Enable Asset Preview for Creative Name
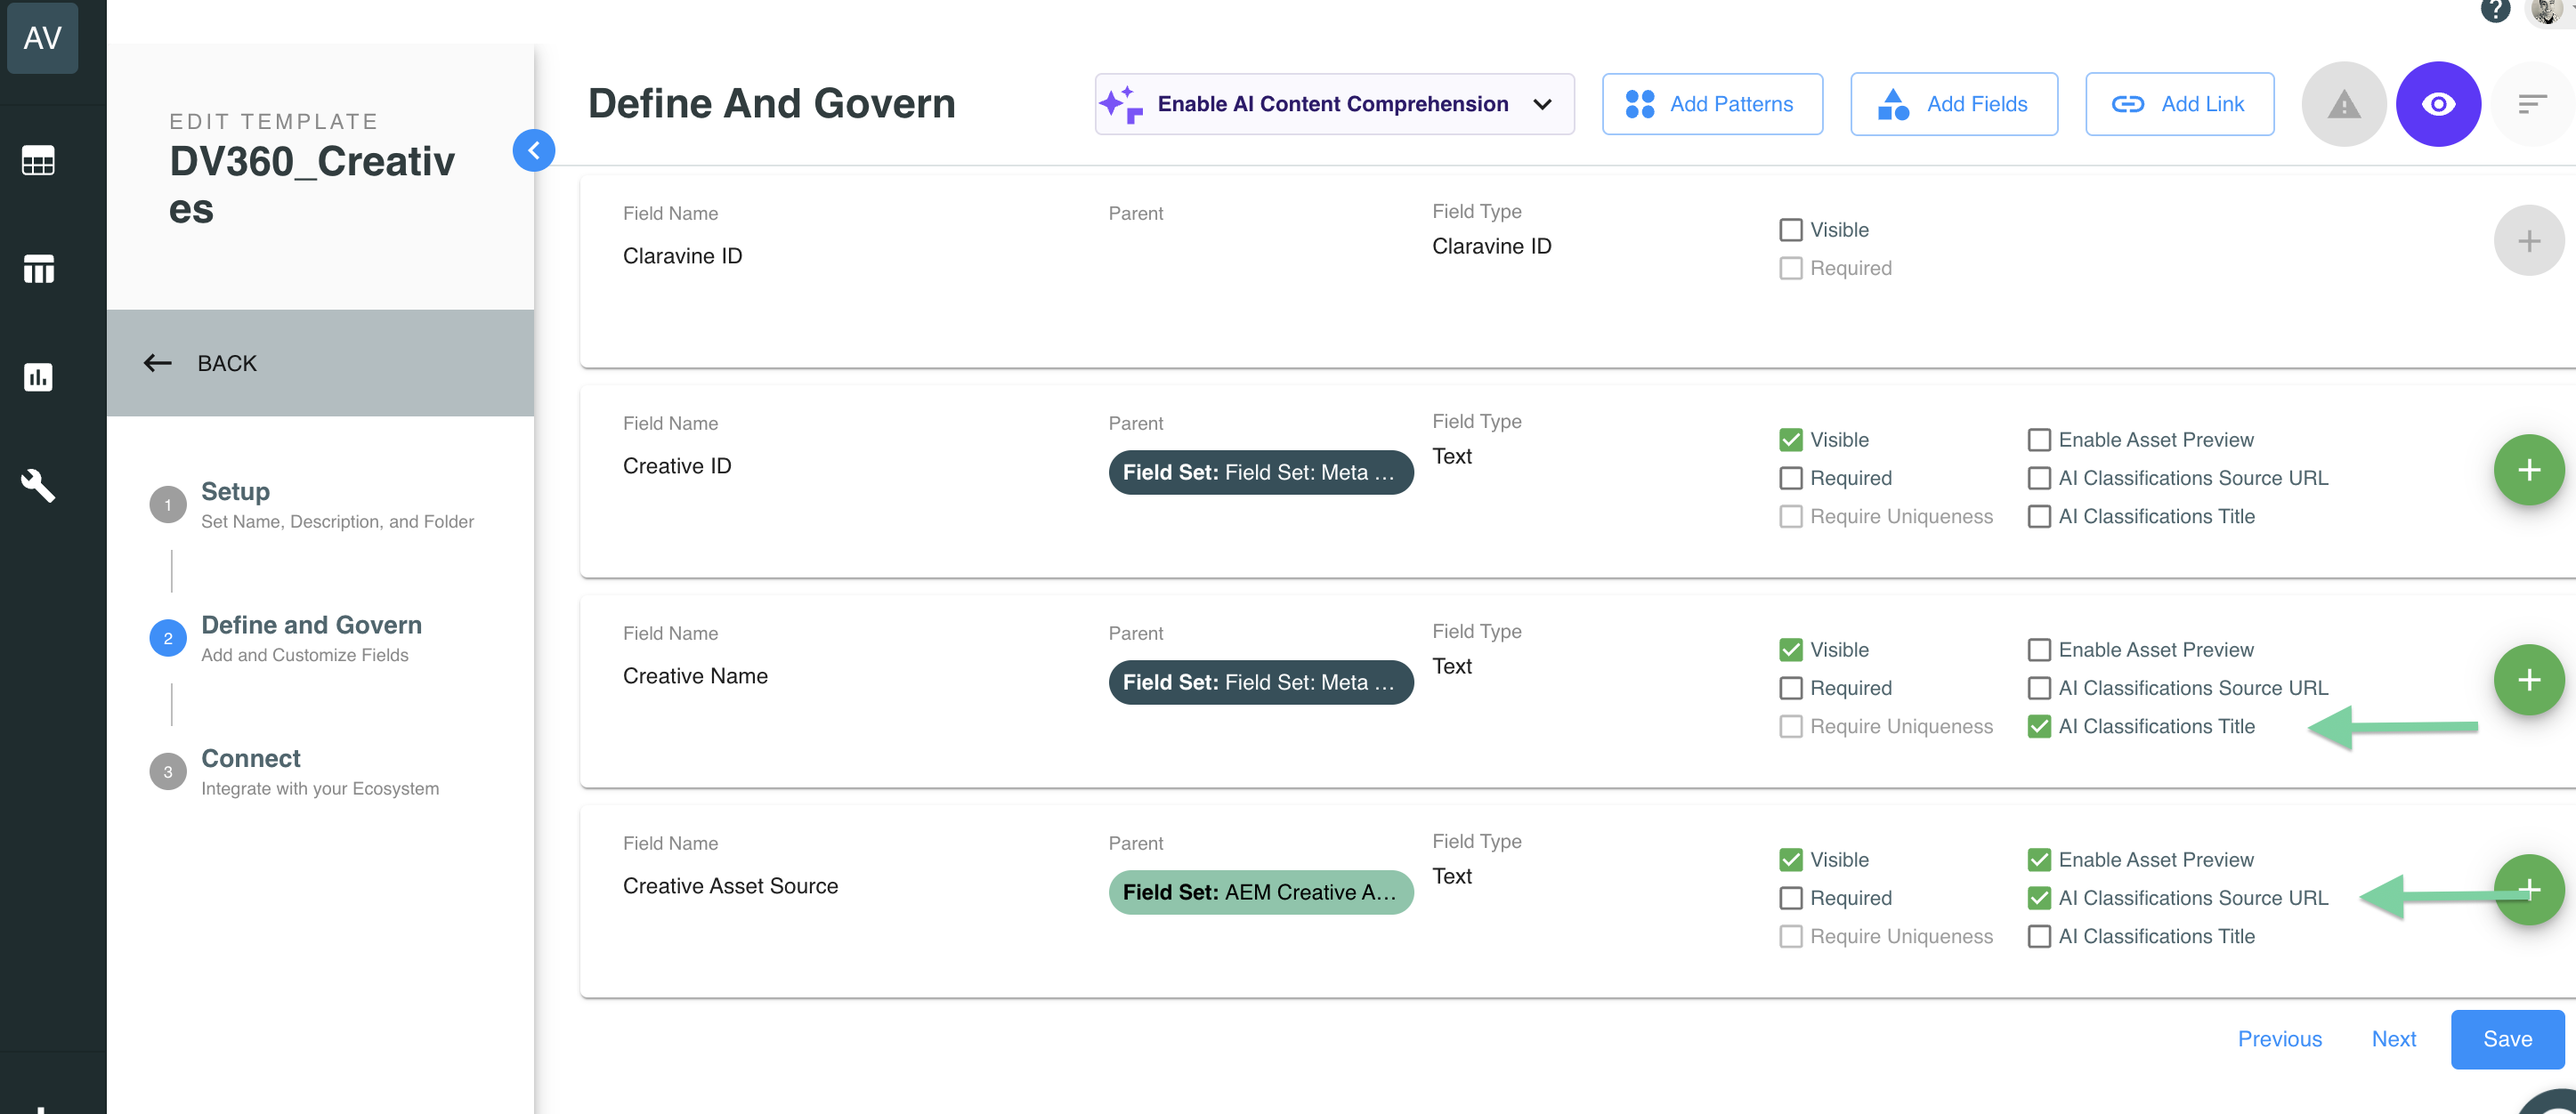The height and width of the screenshot is (1114, 2576). pos(2038,650)
